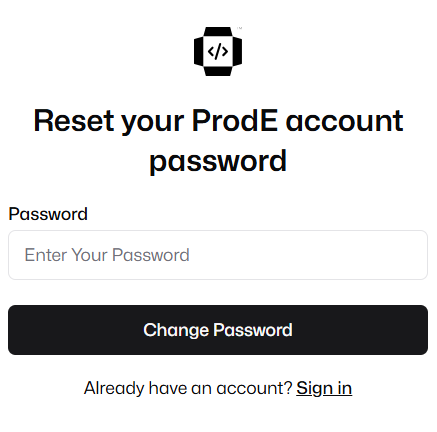
Task: Click the right black side of logo
Action: [237, 51]
